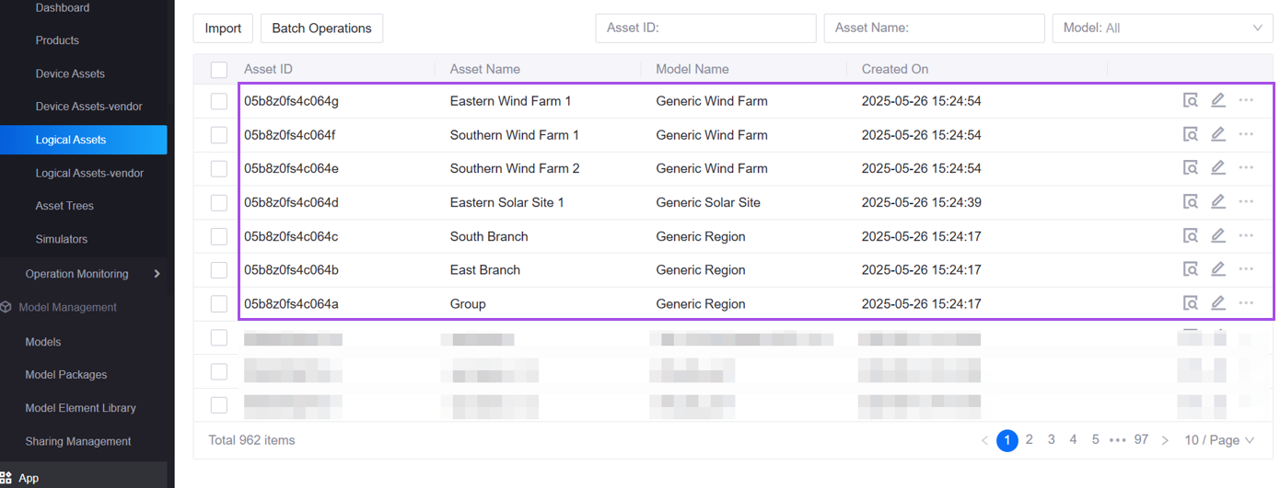This screenshot has width=1280, height=488.
Task: Click the view details icon for Eastern Wind Farm 1
Action: coord(1190,100)
